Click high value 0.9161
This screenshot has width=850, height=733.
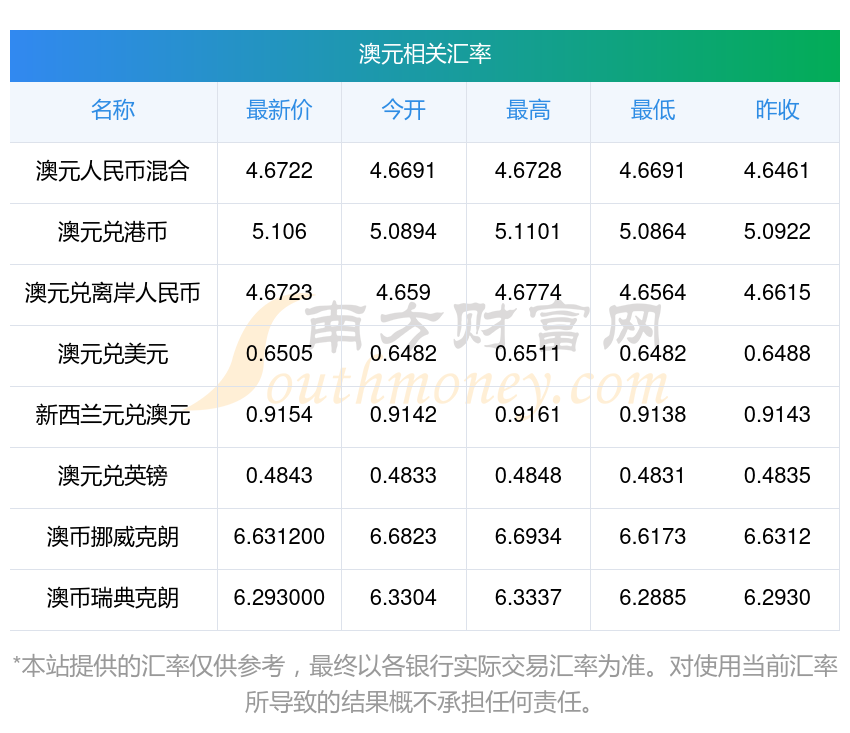click(527, 415)
